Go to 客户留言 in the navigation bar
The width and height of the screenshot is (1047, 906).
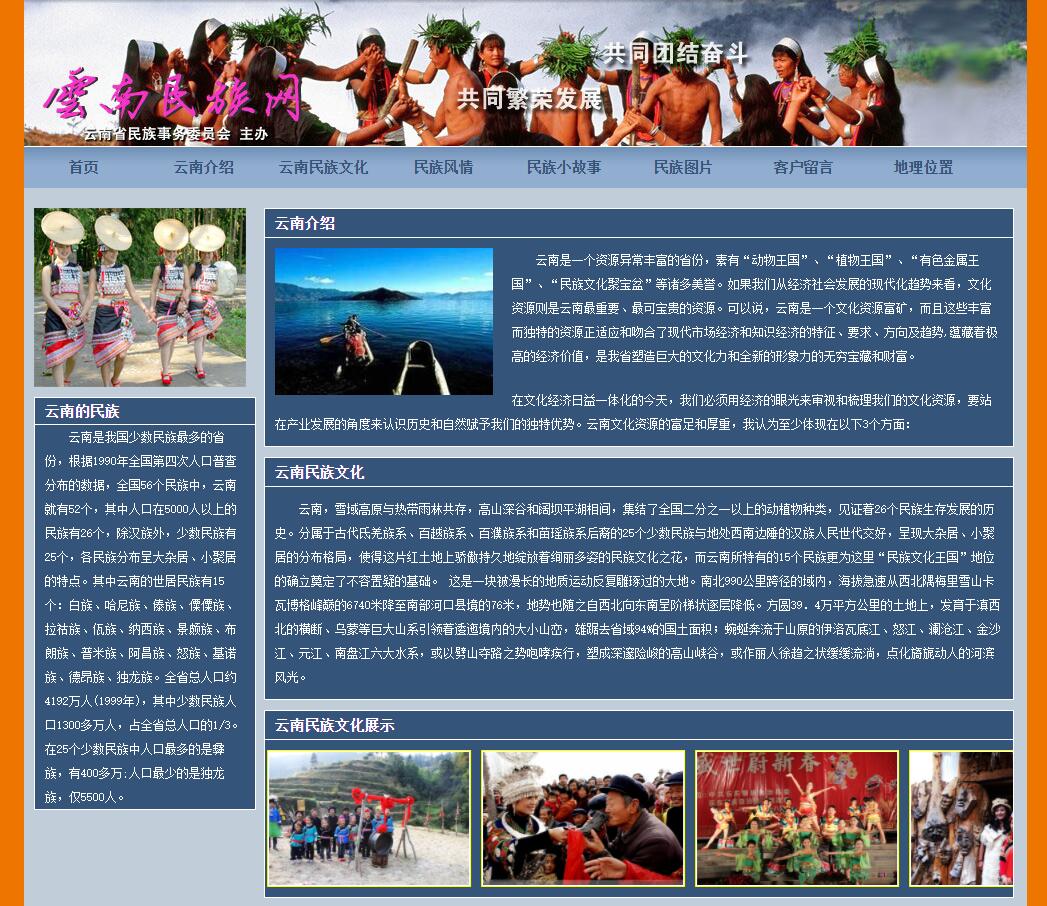(803, 168)
